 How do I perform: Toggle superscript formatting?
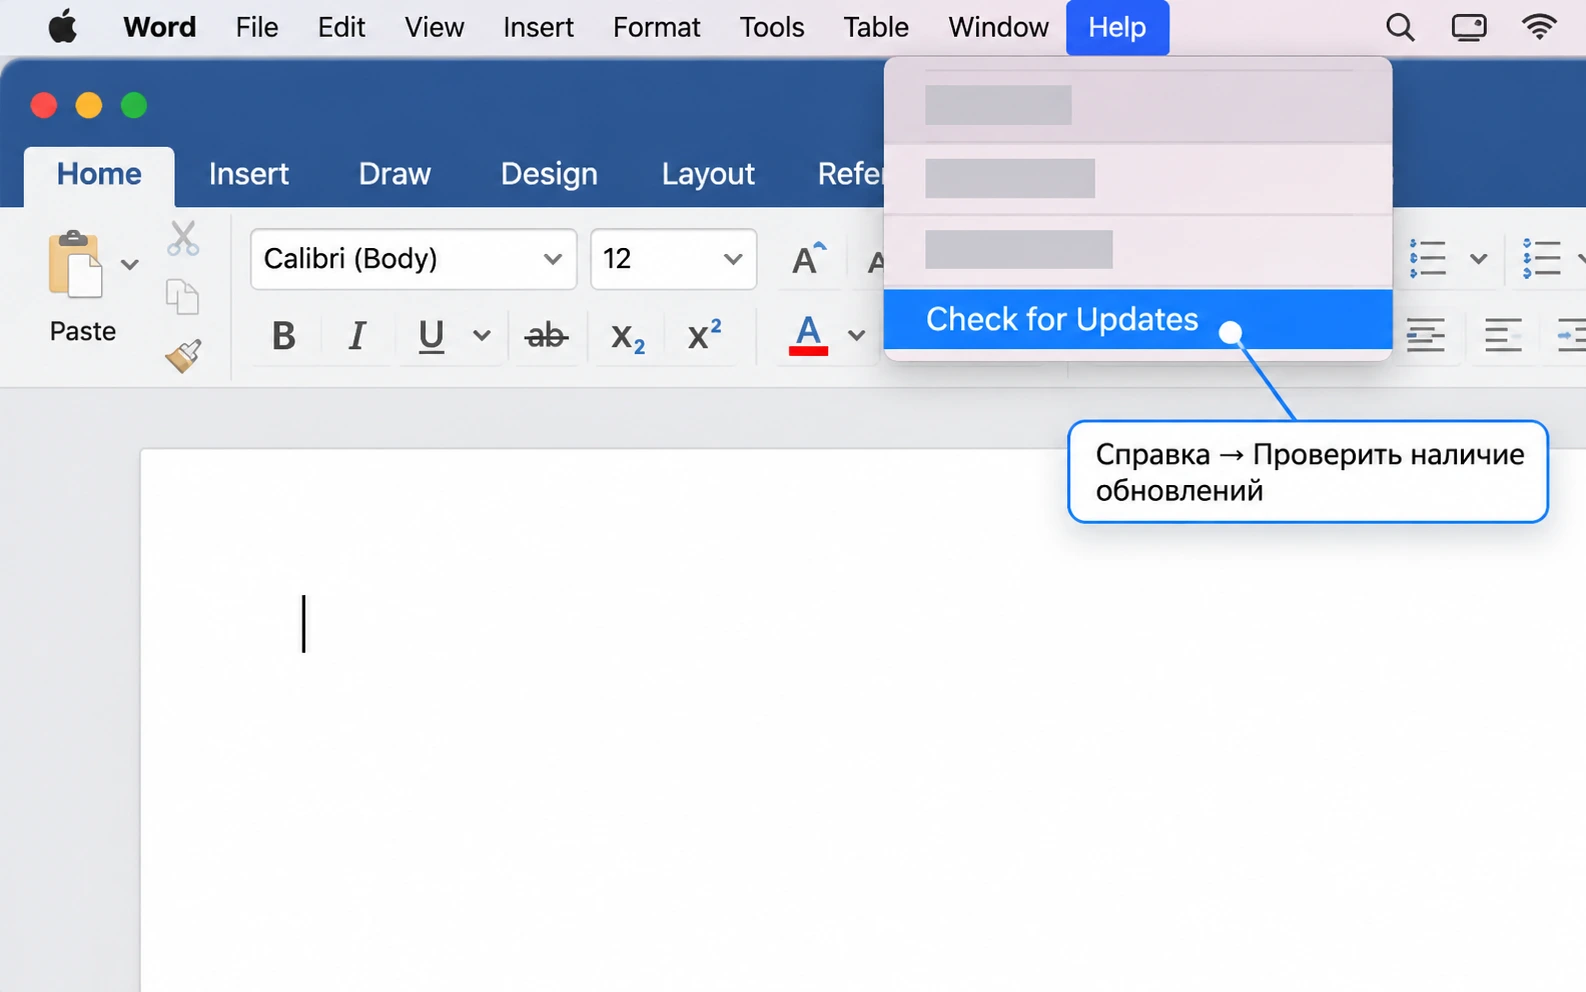[704, 334]
